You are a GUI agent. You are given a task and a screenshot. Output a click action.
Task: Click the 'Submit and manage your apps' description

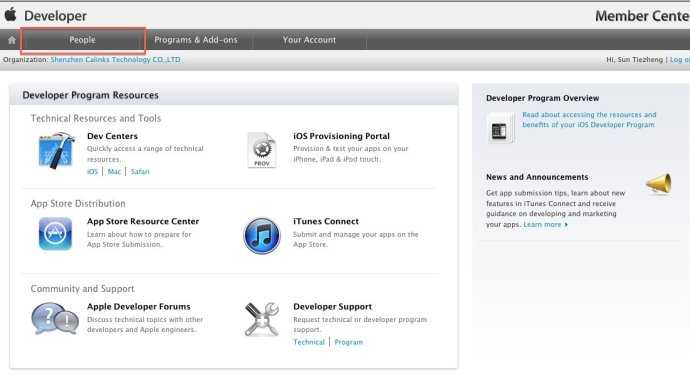tap(356, 239)
